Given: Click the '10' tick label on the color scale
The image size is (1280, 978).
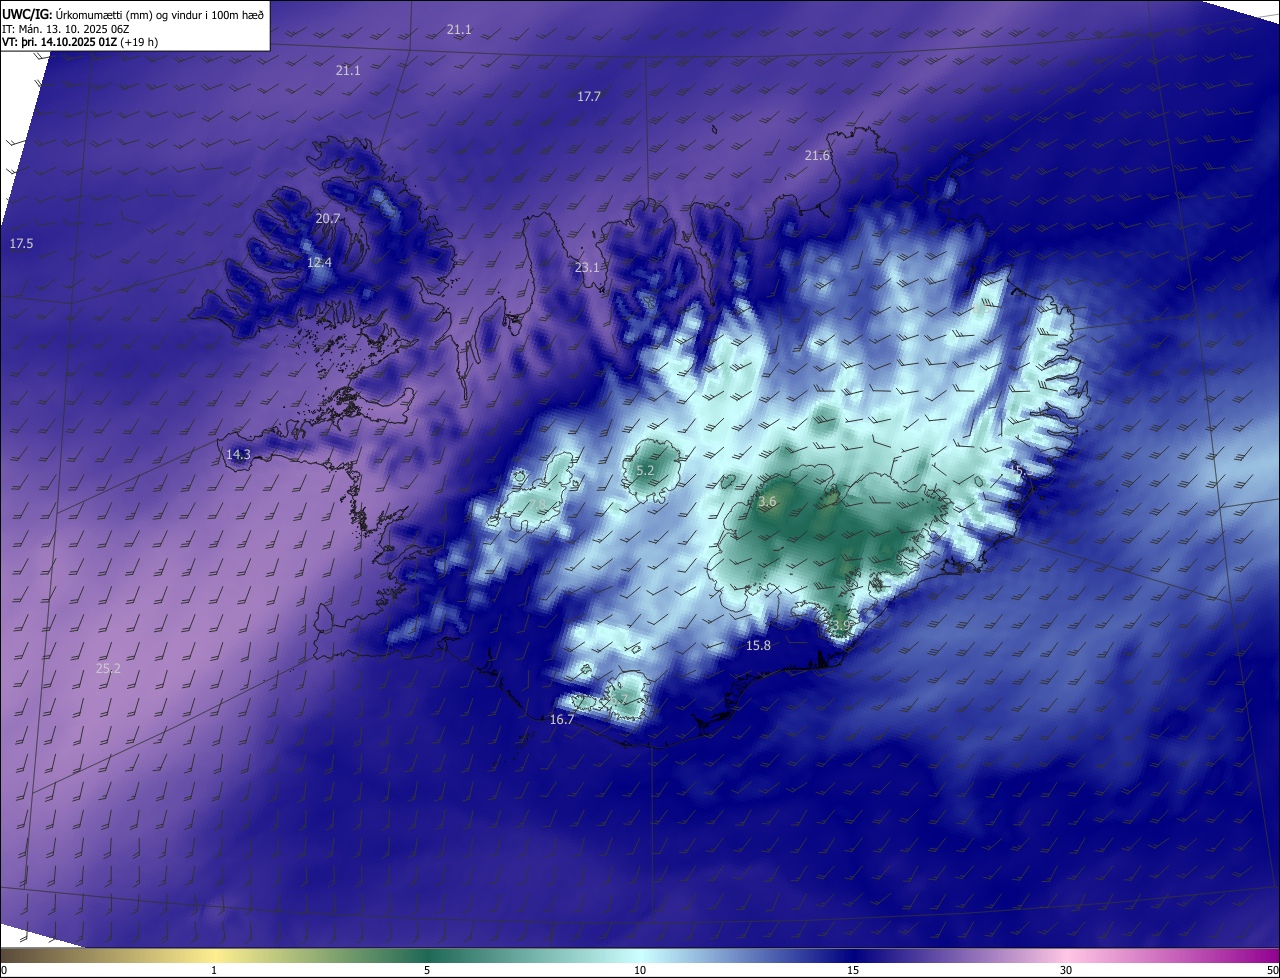Looking at the screenshot, I should (640, 970).
